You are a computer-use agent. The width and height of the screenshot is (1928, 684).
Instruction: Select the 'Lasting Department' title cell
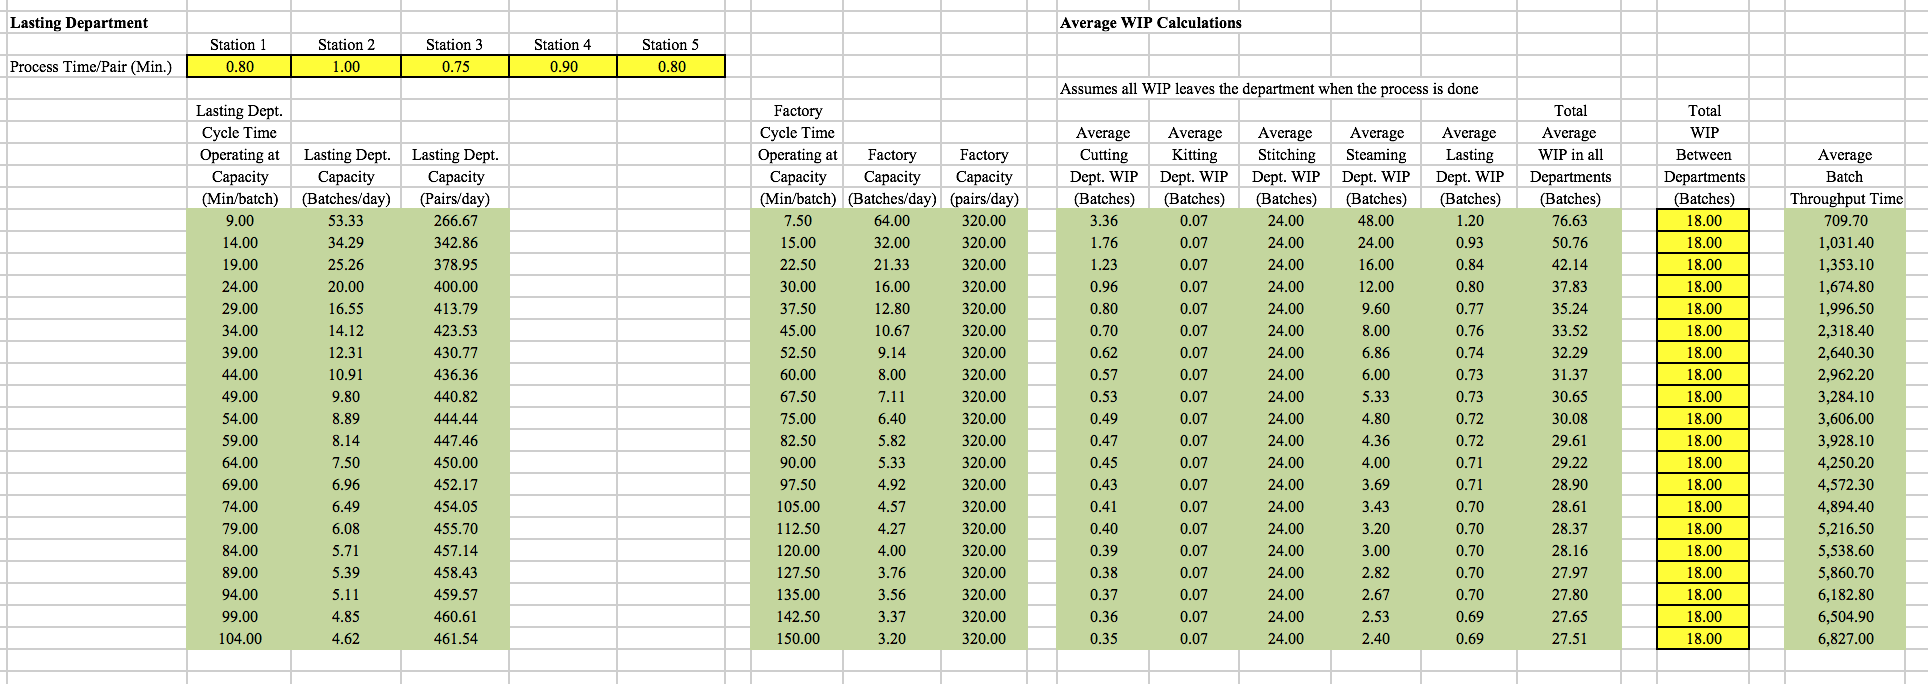(80, 22)
